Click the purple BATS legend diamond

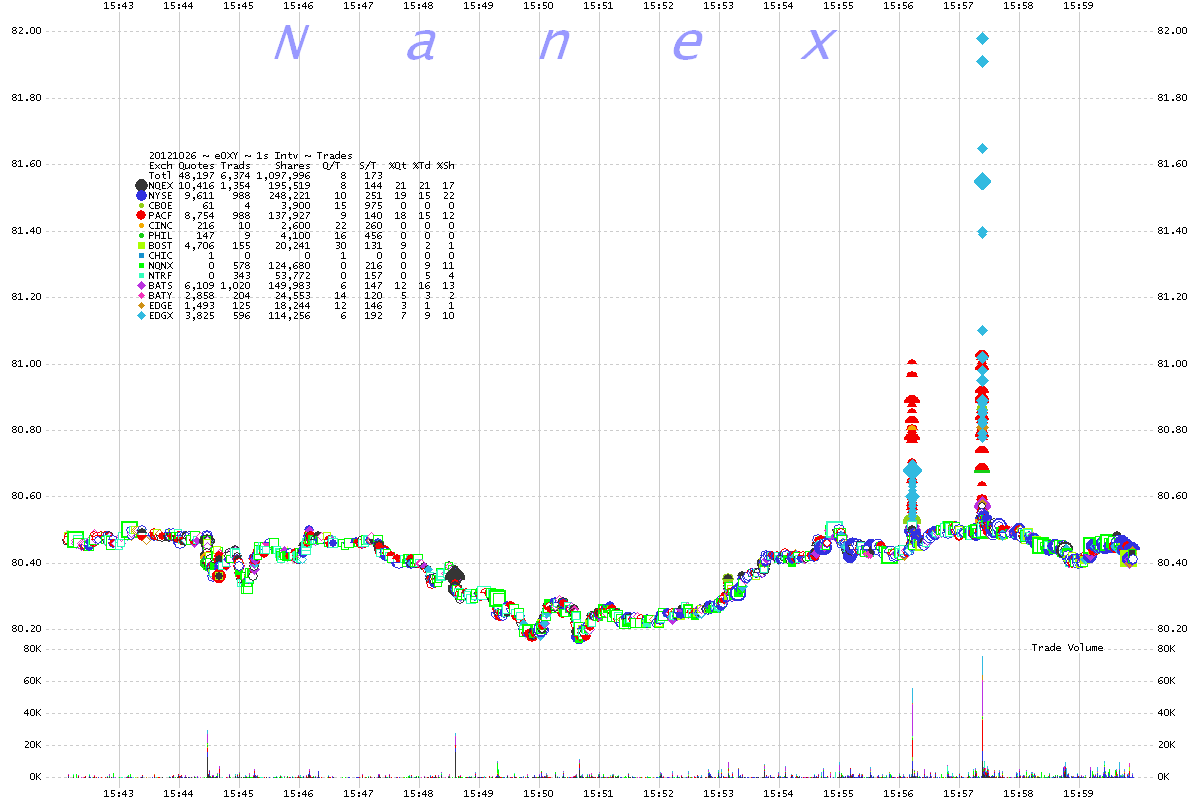[140, 285]
